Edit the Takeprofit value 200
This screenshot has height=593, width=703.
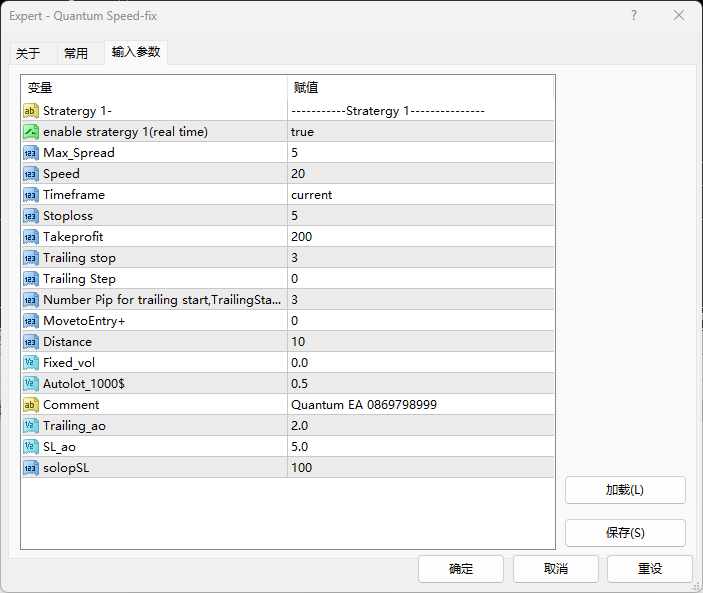point(421,237)
